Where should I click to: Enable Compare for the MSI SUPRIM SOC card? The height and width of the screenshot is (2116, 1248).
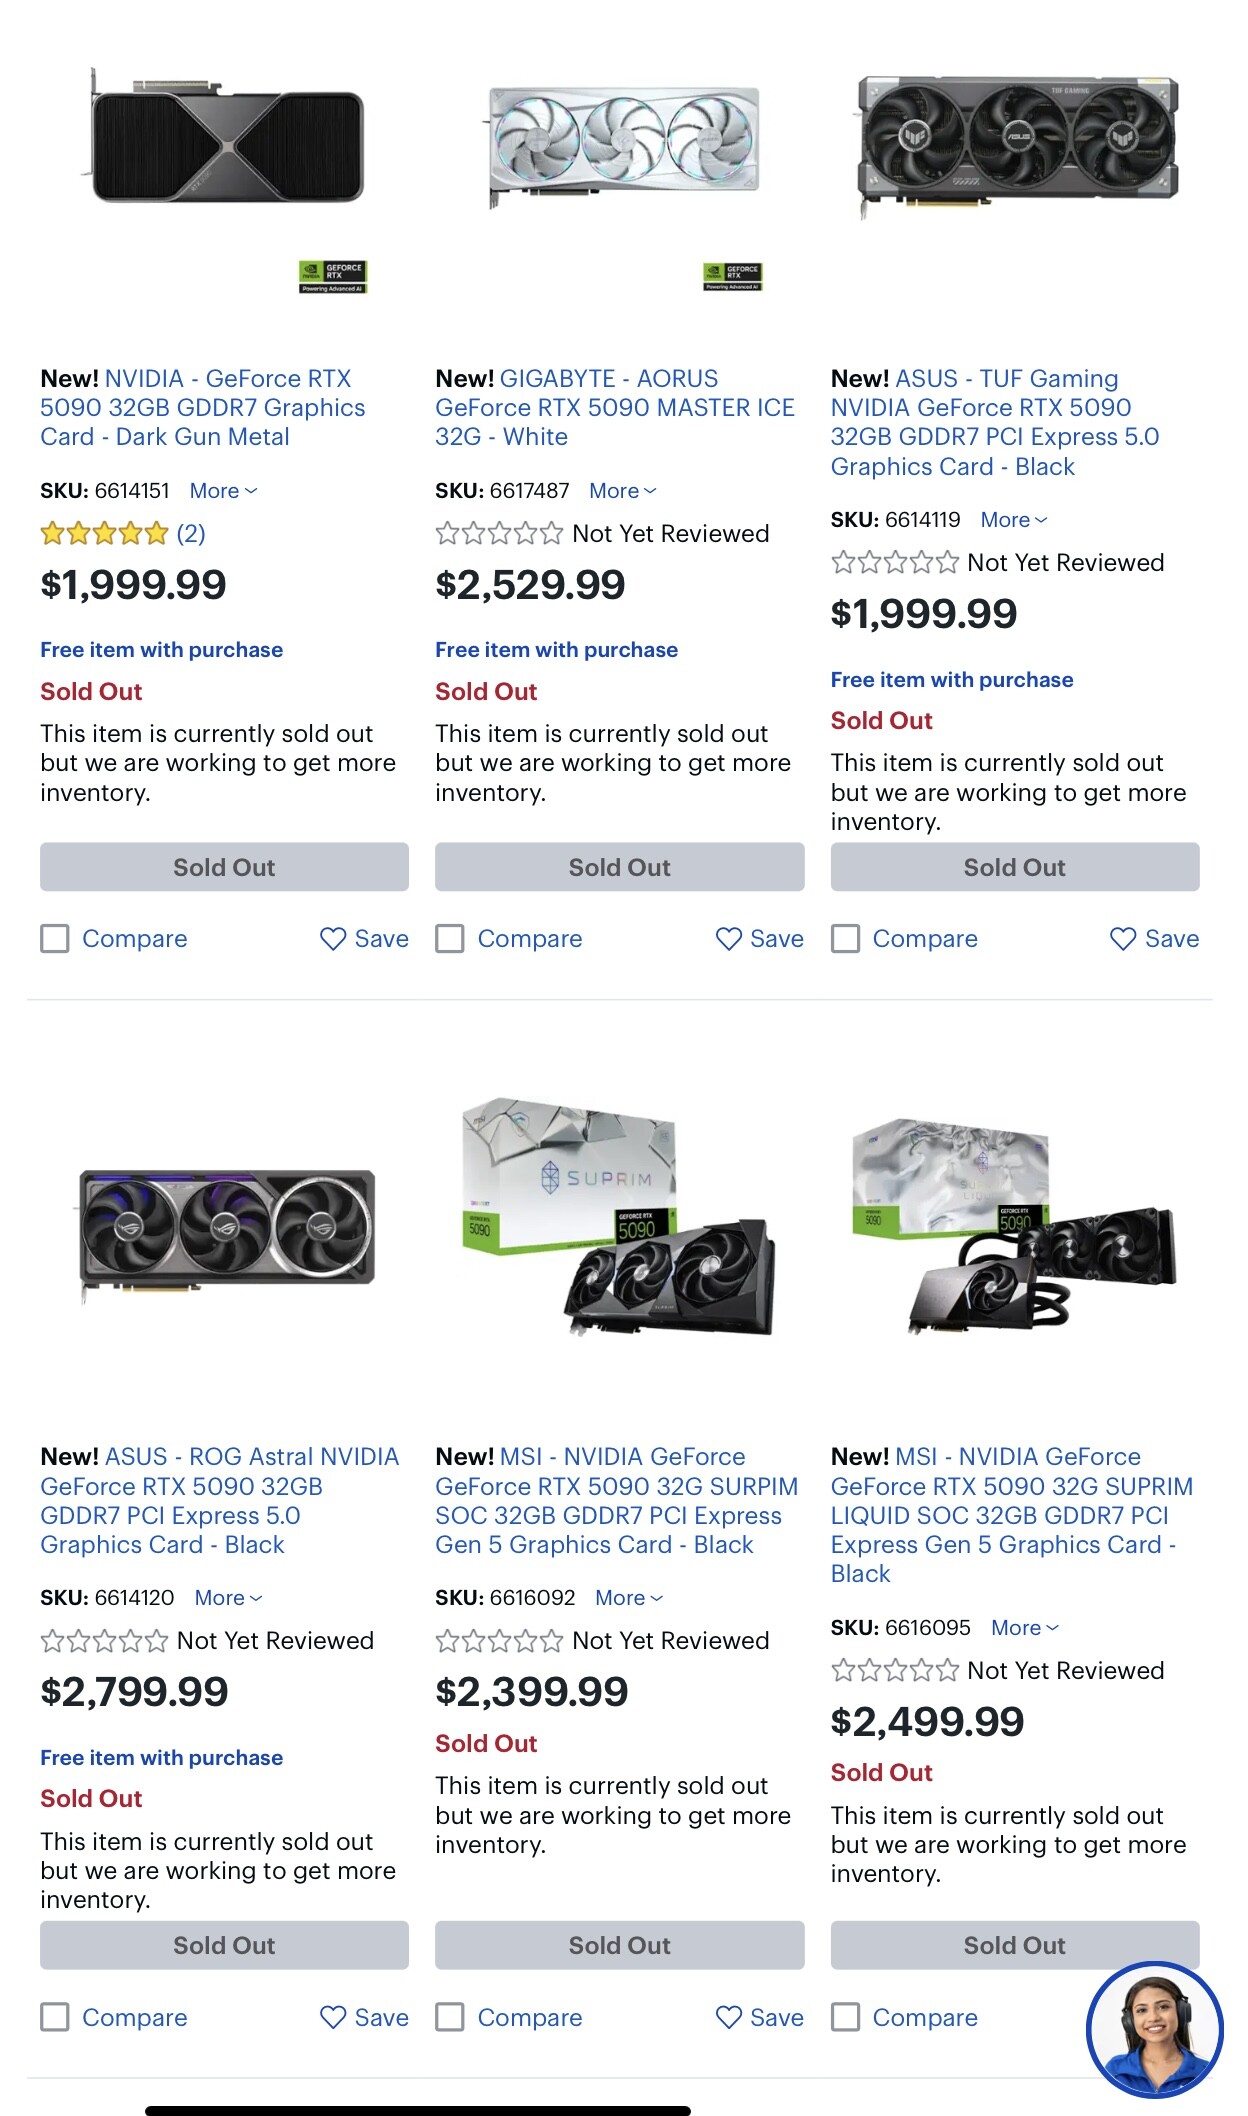tap(450, 2017)
